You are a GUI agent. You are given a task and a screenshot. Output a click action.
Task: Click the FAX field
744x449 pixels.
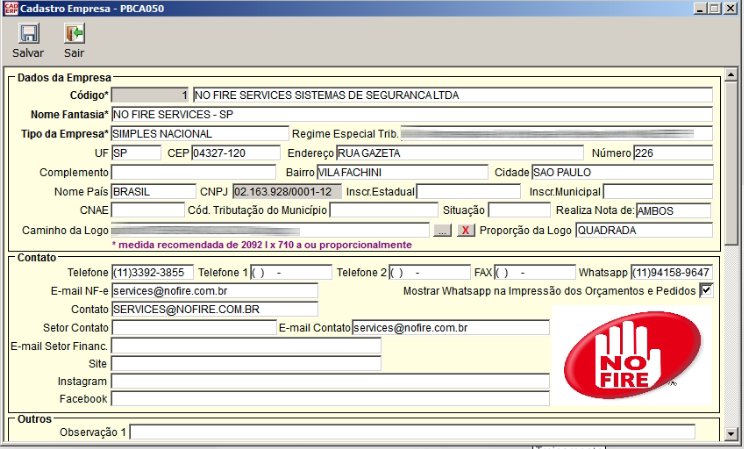point(535,272)
